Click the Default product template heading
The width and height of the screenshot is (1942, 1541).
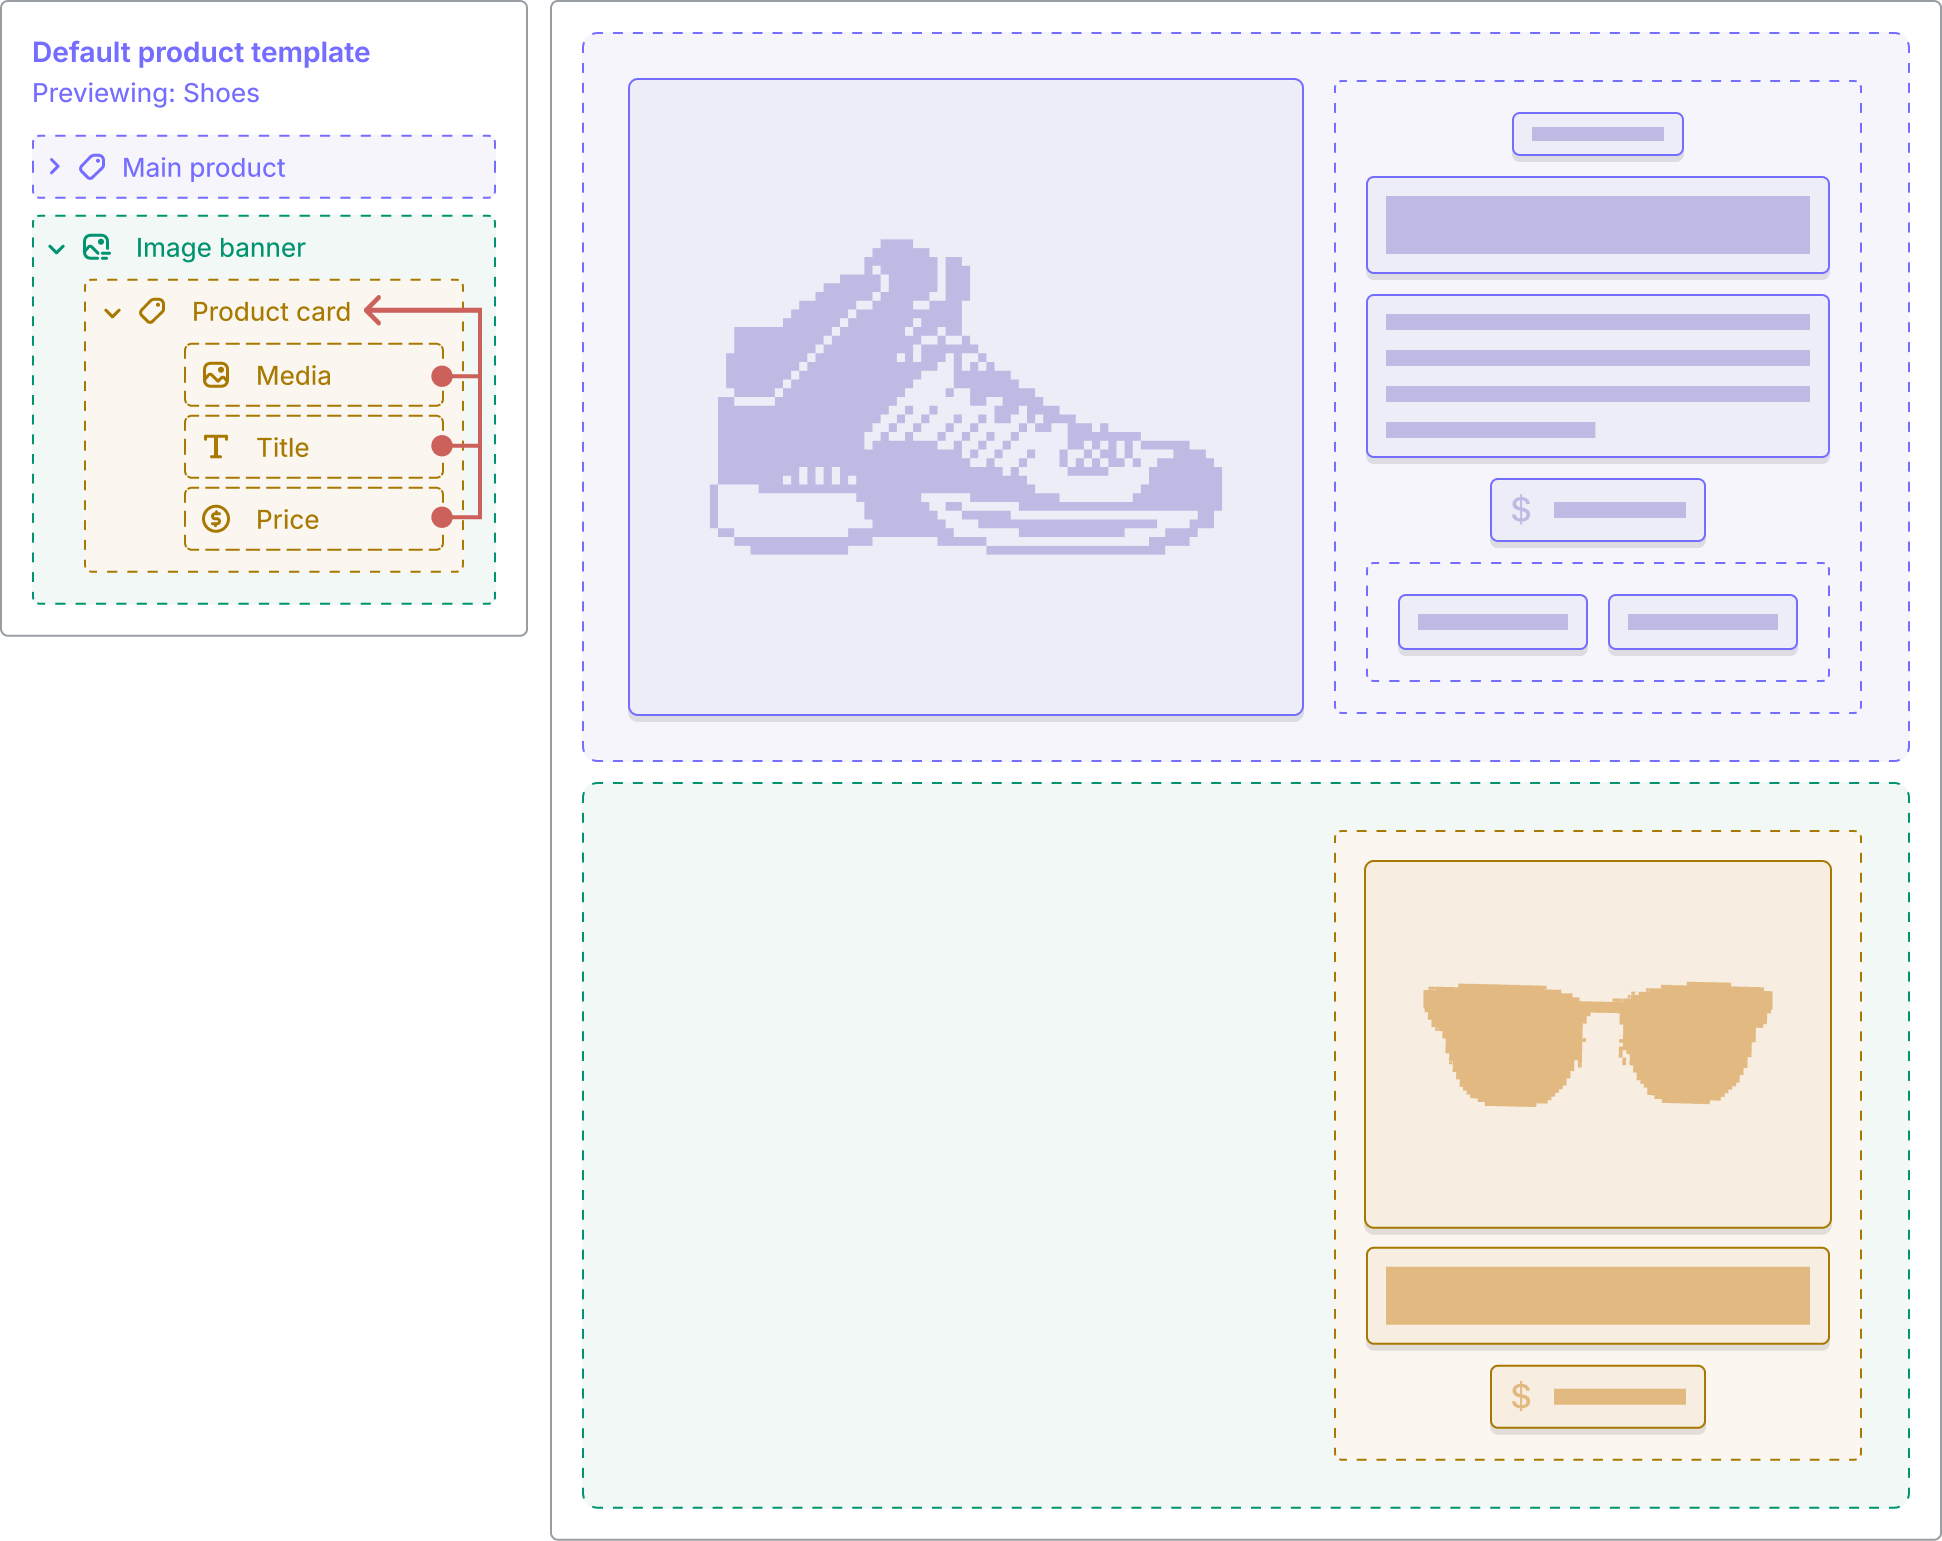click(201, 52)
